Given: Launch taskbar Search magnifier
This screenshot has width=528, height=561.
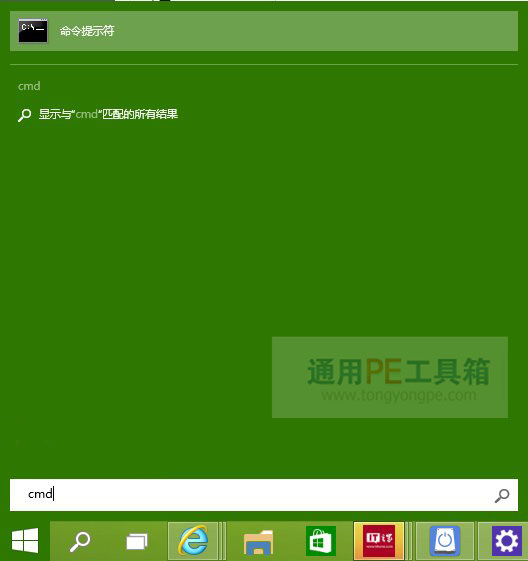Looking at the screenshot, I should pos(80,541).
